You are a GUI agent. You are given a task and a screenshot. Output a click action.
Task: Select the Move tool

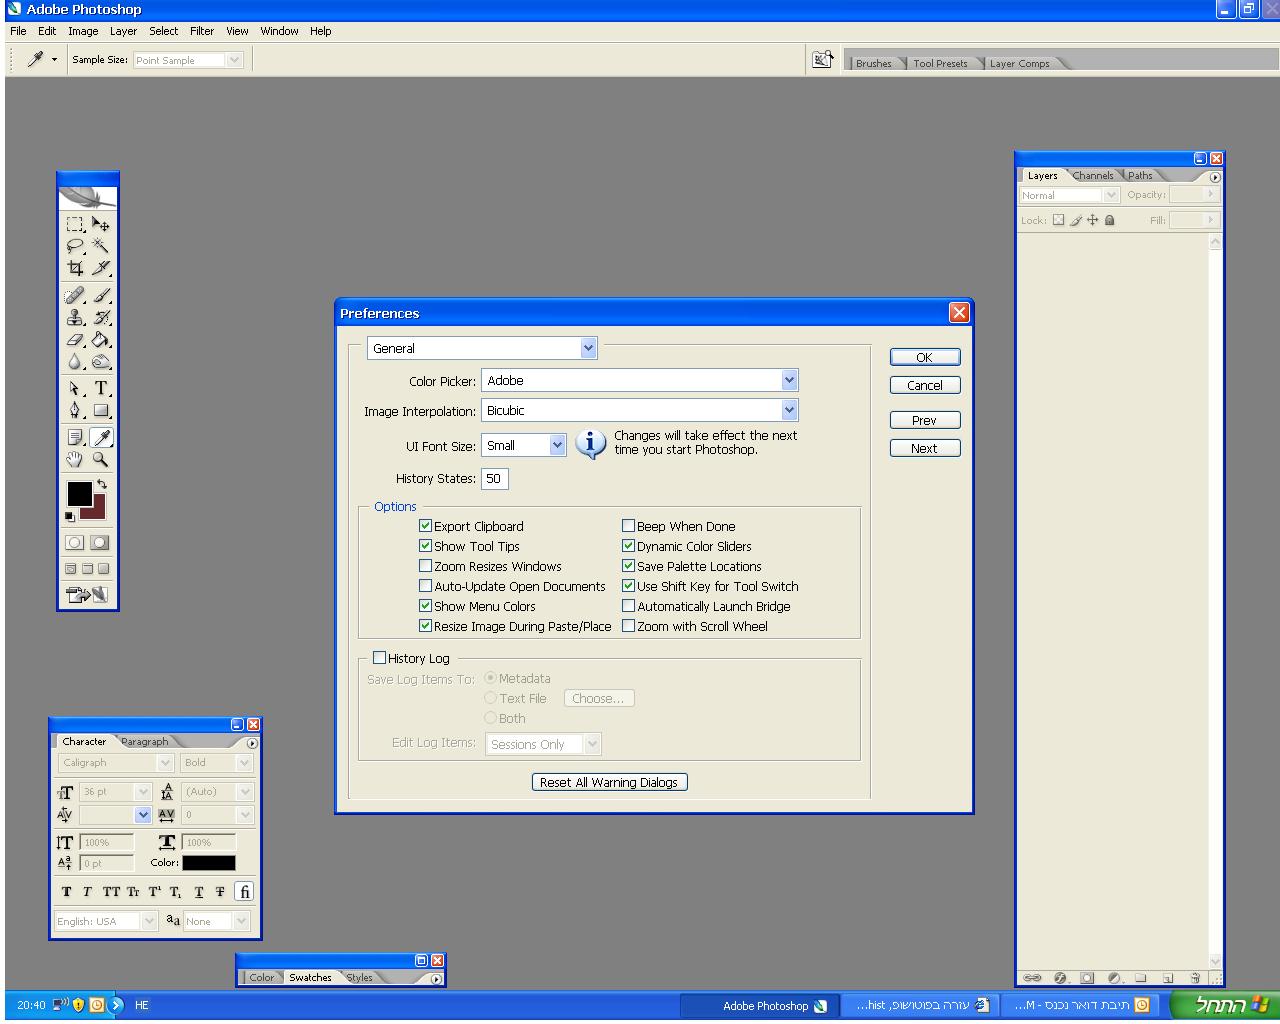tap(101, 224)
